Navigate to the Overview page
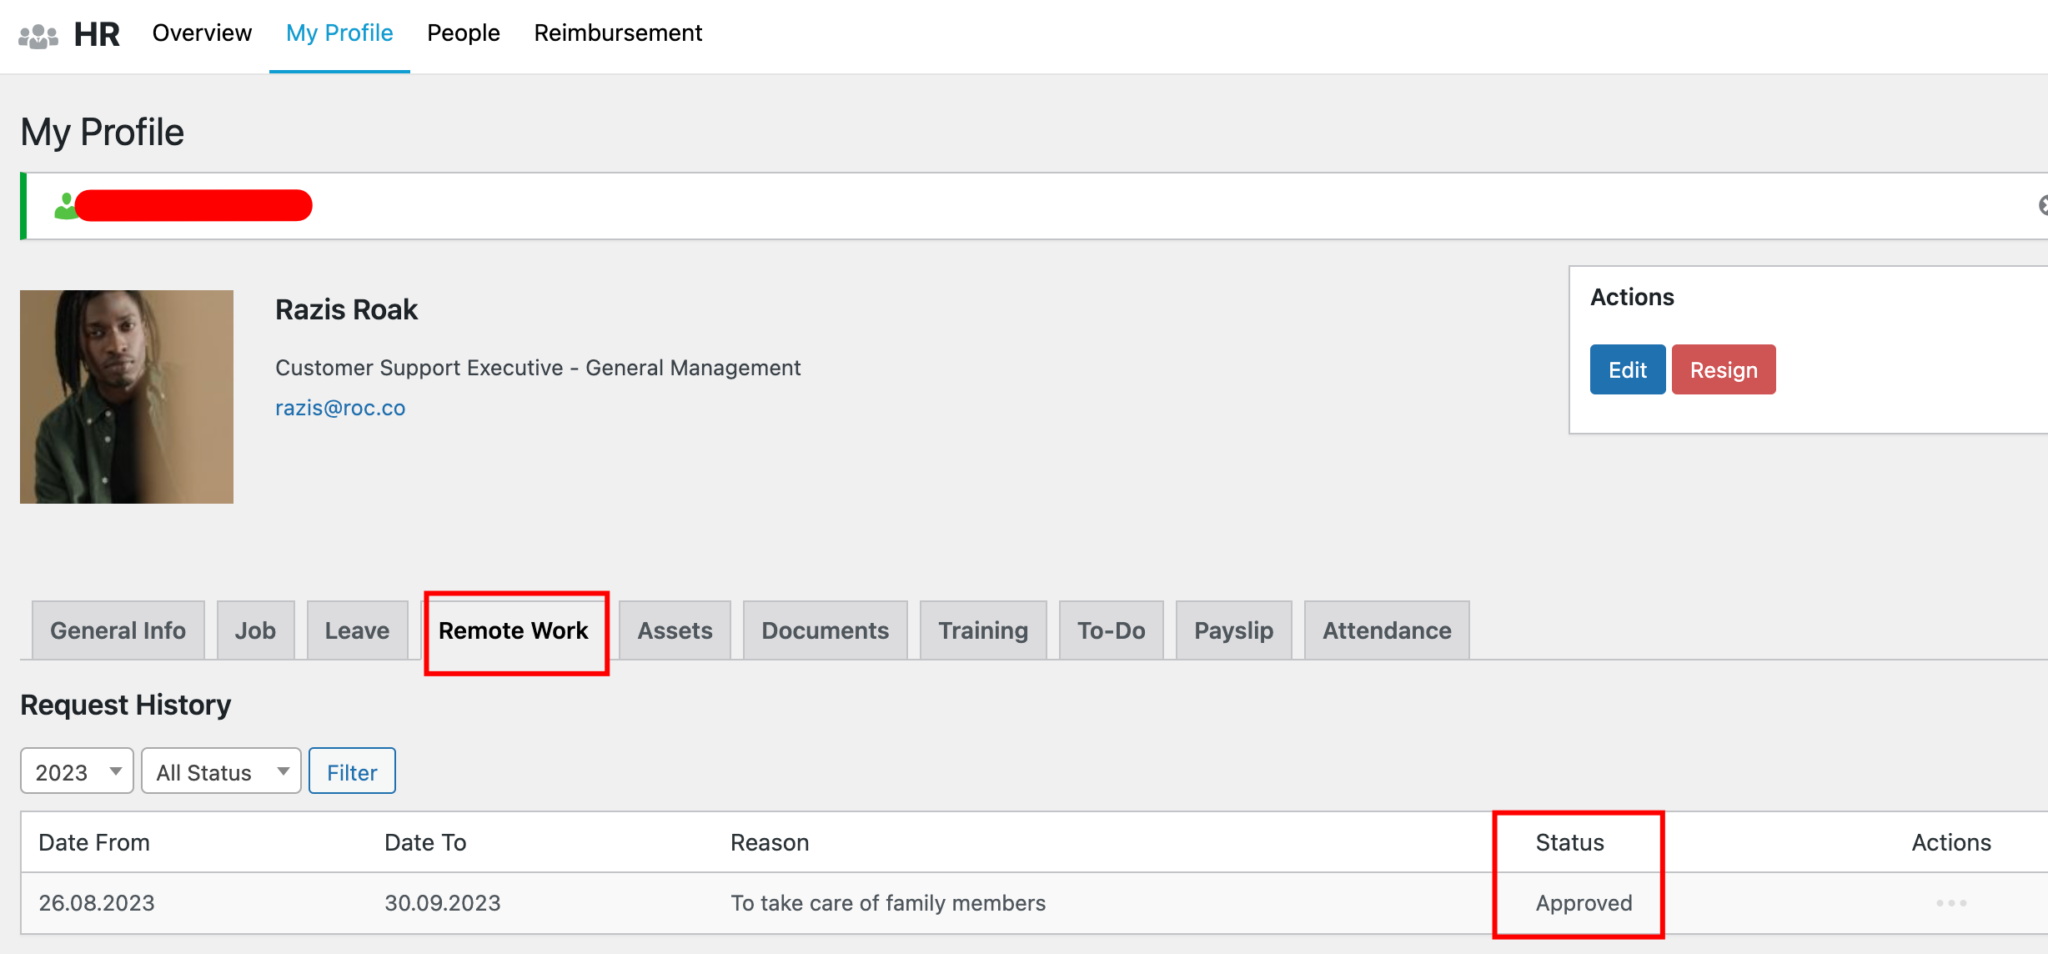Image resolution: width=2048 pixels, height=954 pixels. [201, 33]
